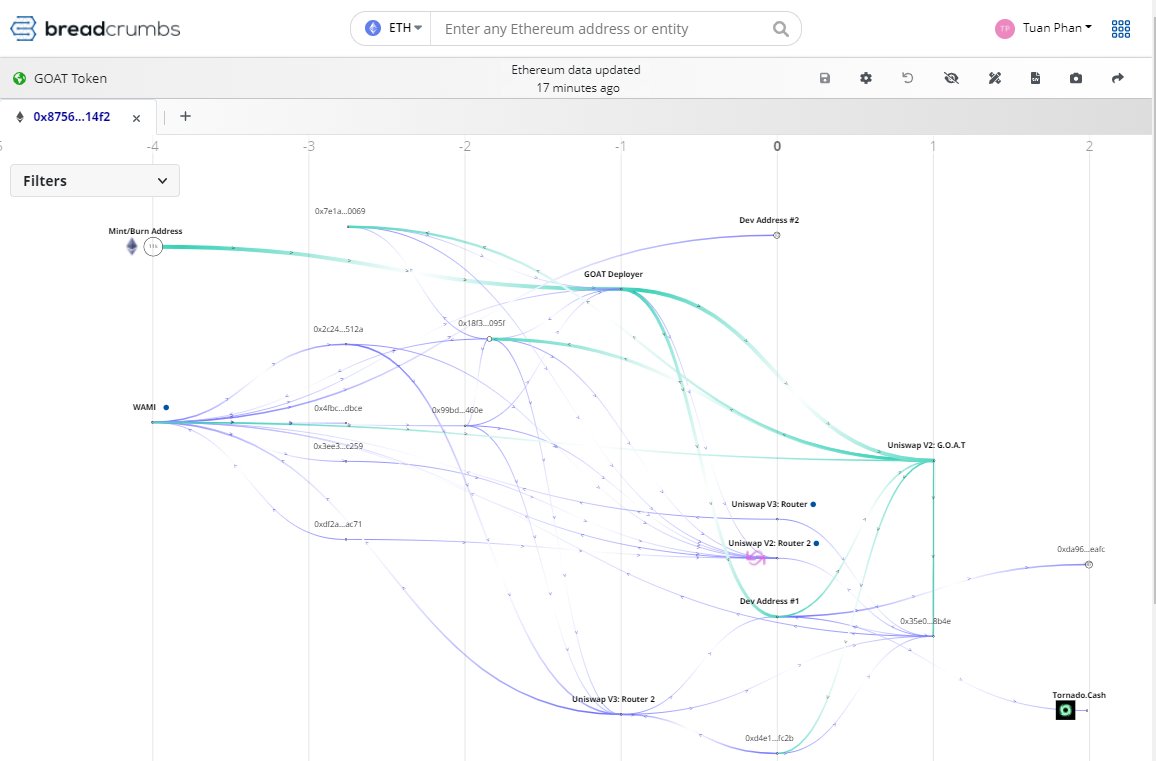Click the Uniswap V3: Router 2 label
1156x761 pixels.
(613, 699)
